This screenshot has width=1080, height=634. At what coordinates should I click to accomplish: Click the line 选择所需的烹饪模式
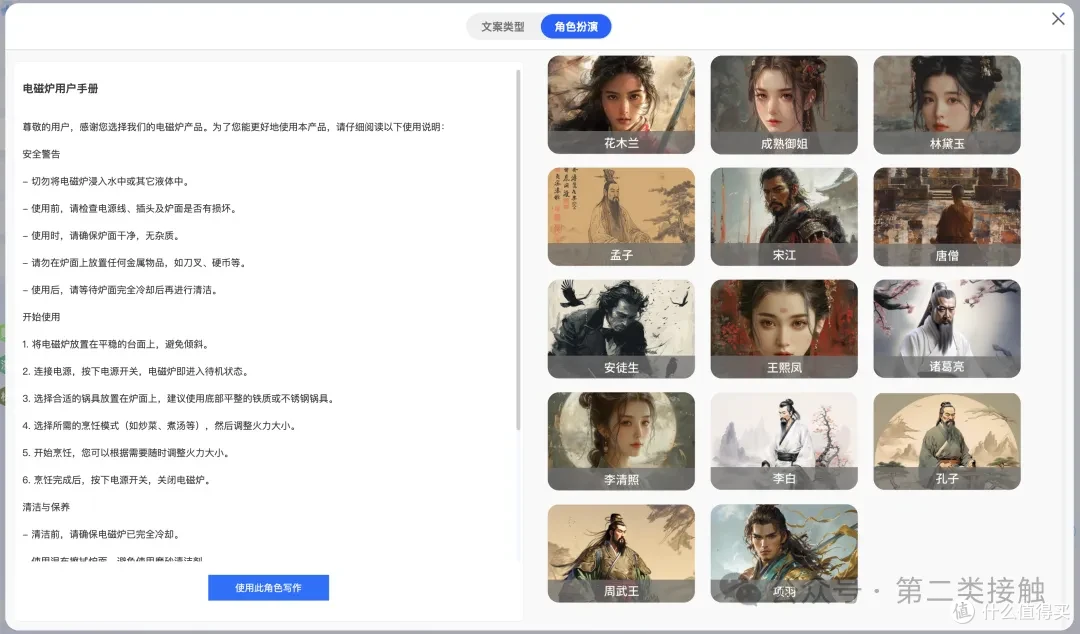point(159,425)
